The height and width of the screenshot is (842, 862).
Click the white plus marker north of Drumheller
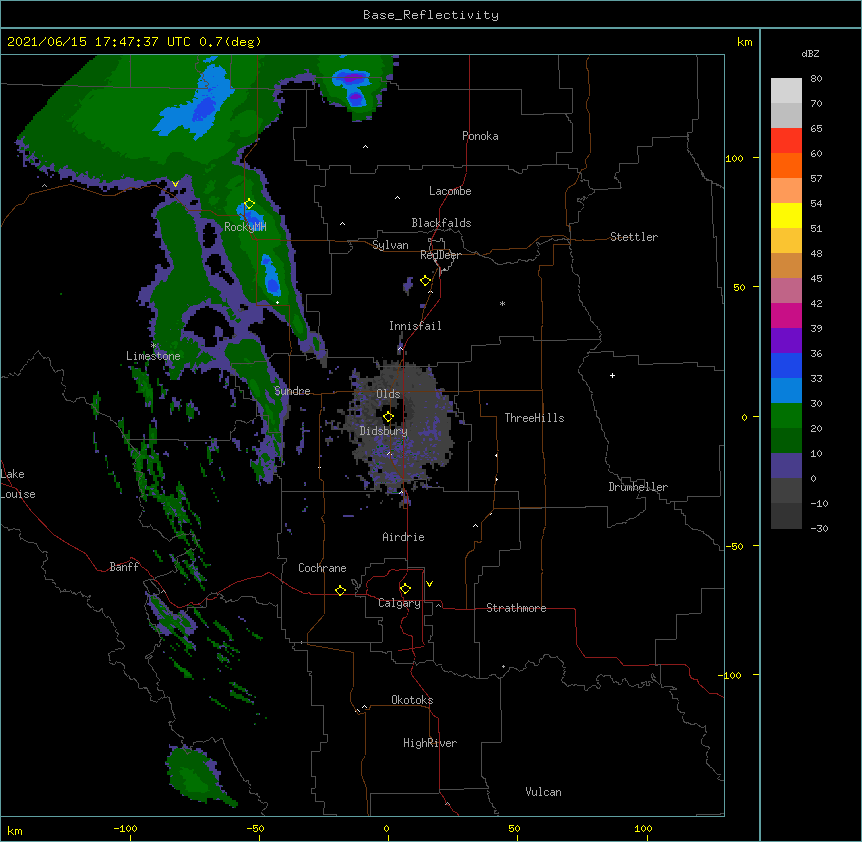(612, 375)
